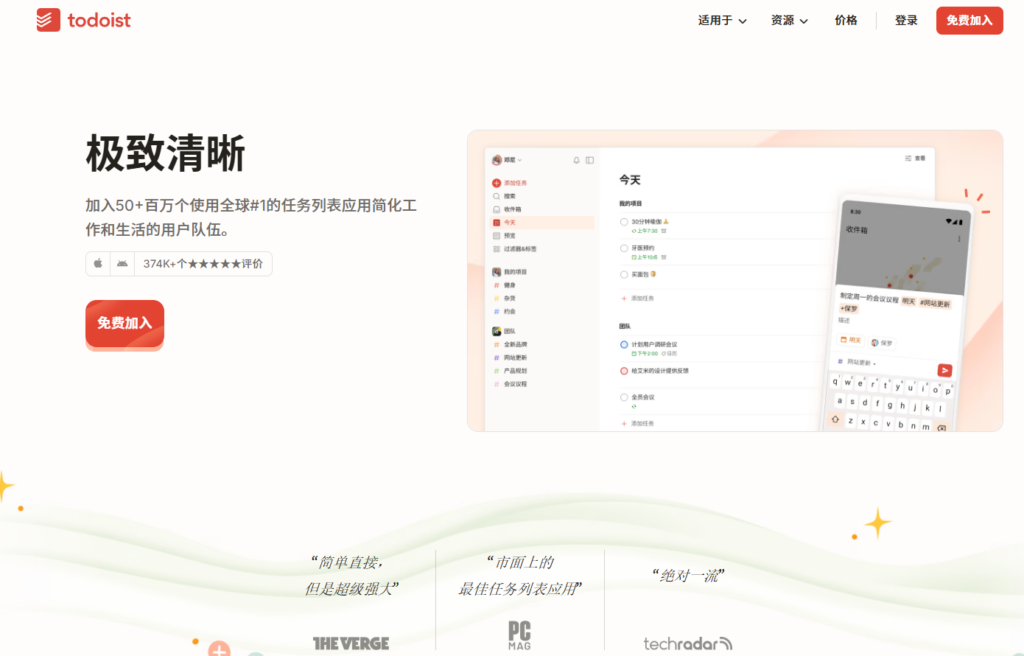Open the three-dot menu on the phone screen

[x=960, y=238]
